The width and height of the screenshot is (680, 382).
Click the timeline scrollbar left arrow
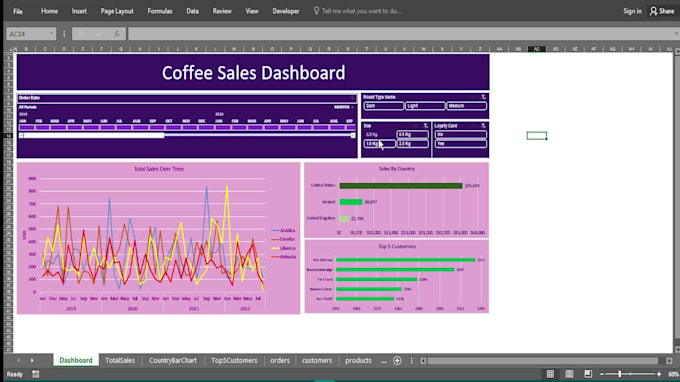21,136
